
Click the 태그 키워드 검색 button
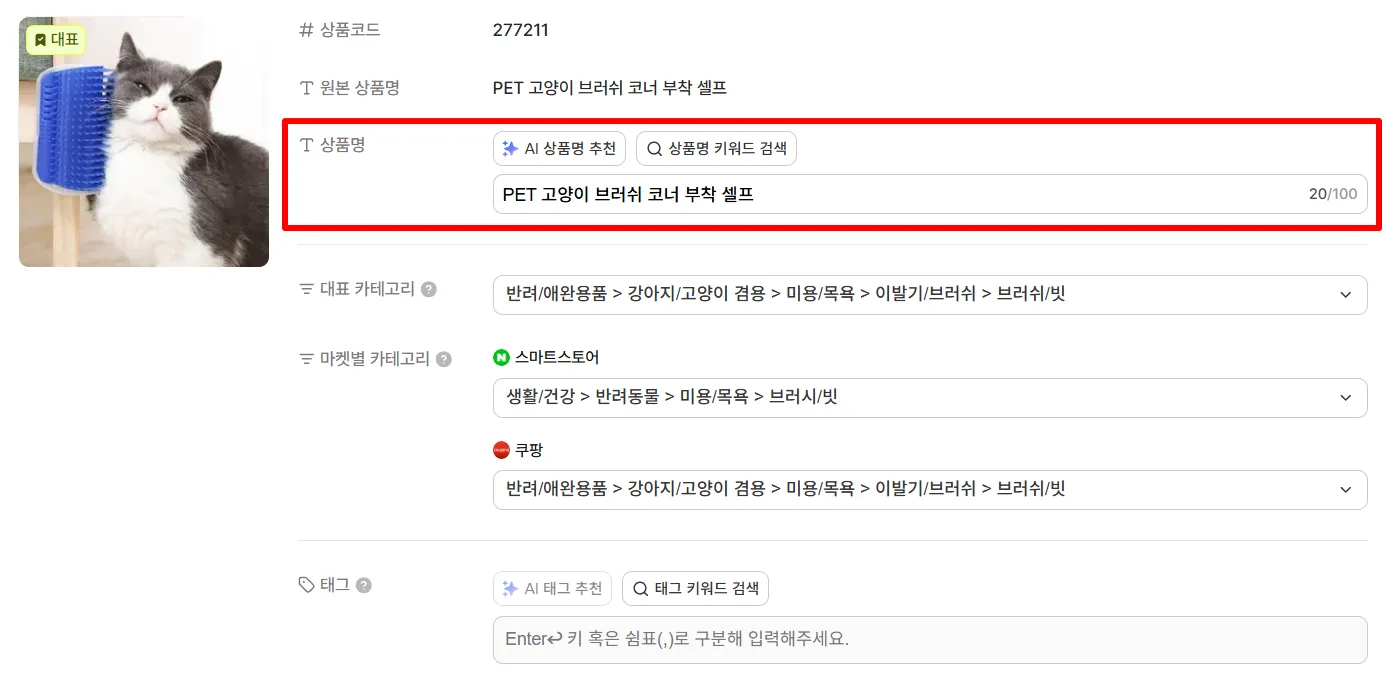click(x=695, y=589)
